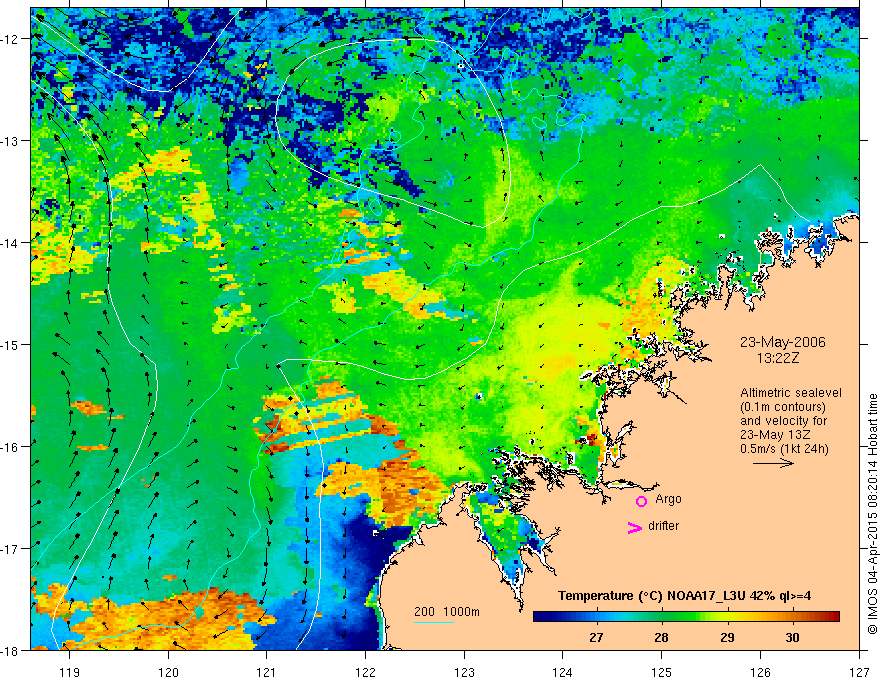Click the color bar value 28
The image size is (880, 680).
pos(662,637)
